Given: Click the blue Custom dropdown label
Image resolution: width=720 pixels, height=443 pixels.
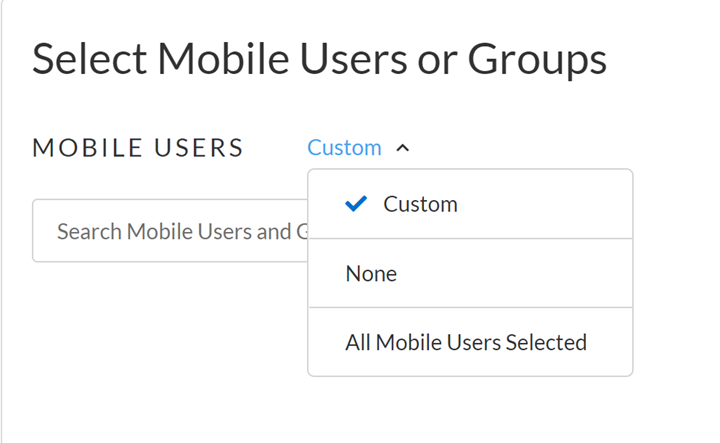Looking at the screenshot, I should pyautogui.click(x=344, y=148).
